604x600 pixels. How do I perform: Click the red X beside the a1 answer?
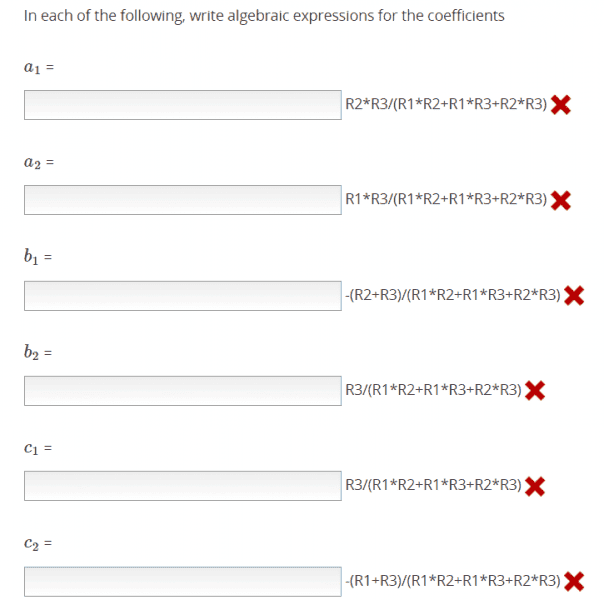561,105
